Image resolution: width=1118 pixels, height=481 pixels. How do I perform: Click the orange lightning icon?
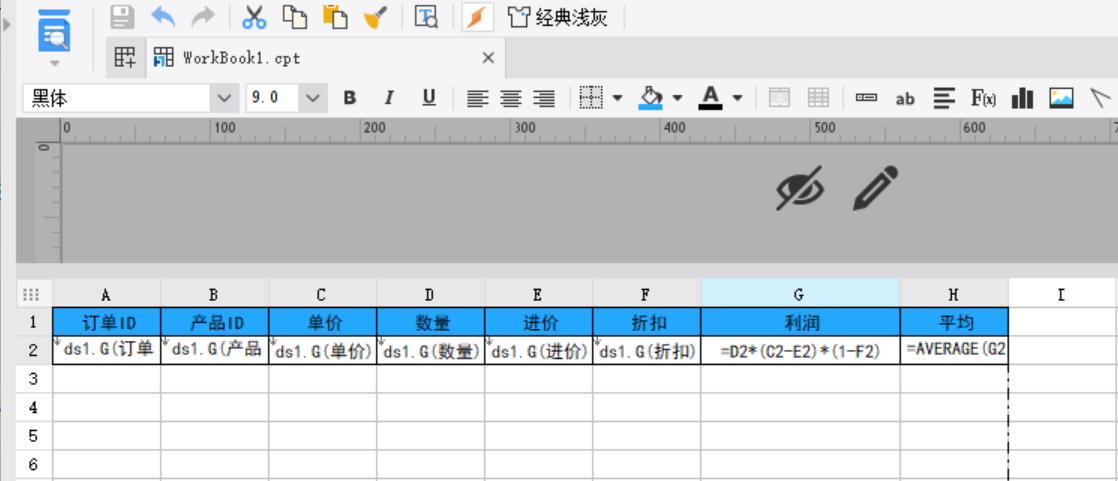coord(478,17)
